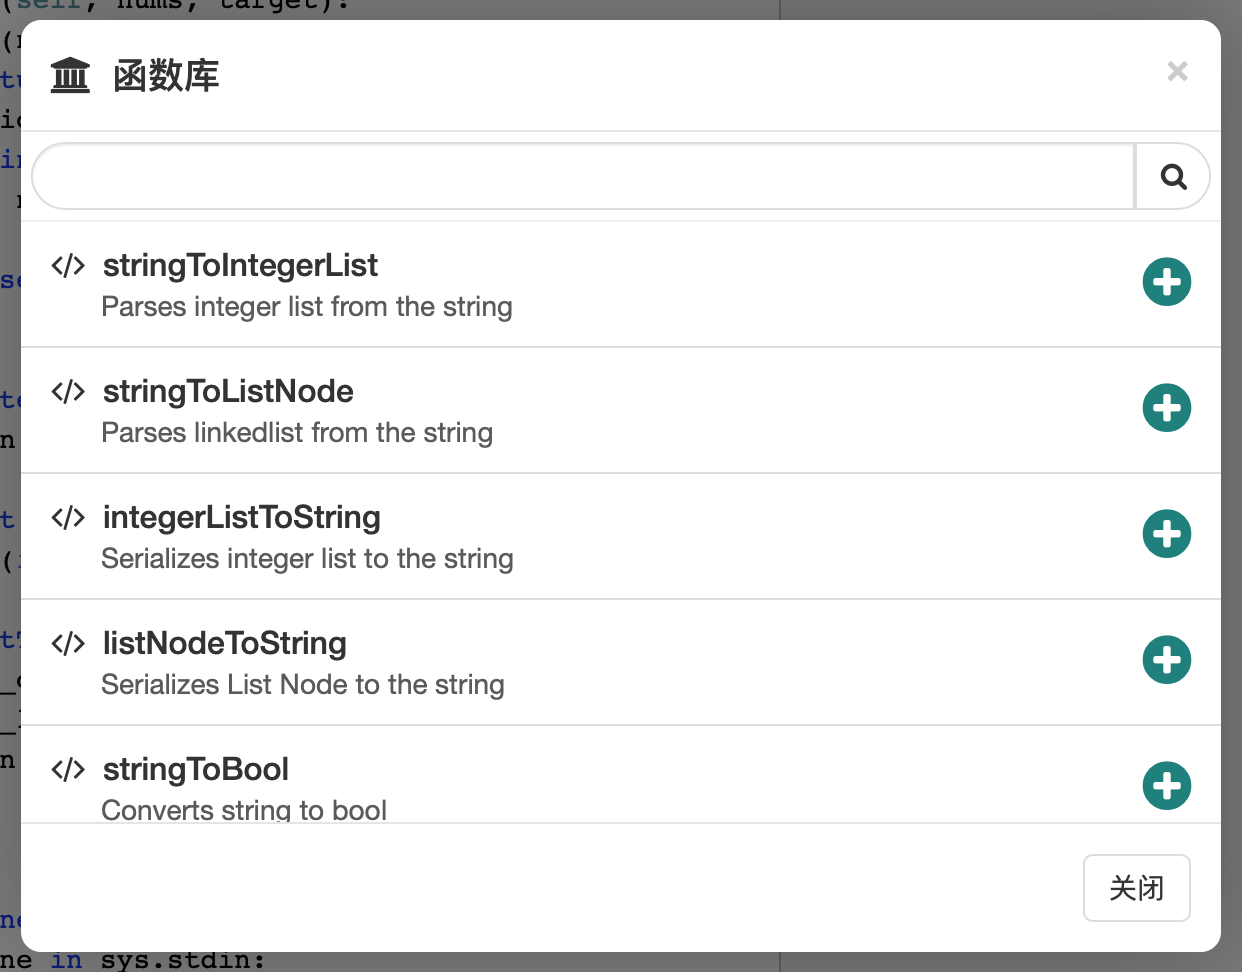Select the listNodeToString function title

tap(224, 644)
